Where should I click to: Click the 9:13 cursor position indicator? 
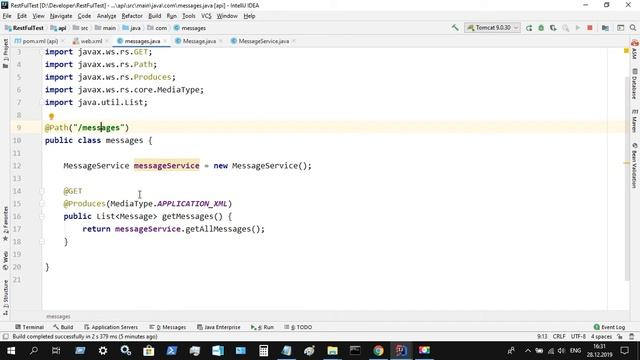(542, 336)
